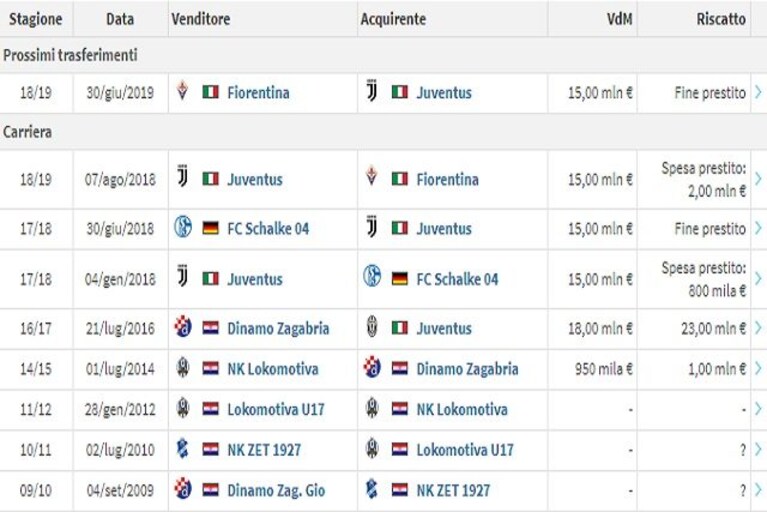This screenshot has height=512, width=767.
Task: Open Dinamo Zagabria seller link in 16/17 row
Action: pyautogui.click(x=278, y=328)
